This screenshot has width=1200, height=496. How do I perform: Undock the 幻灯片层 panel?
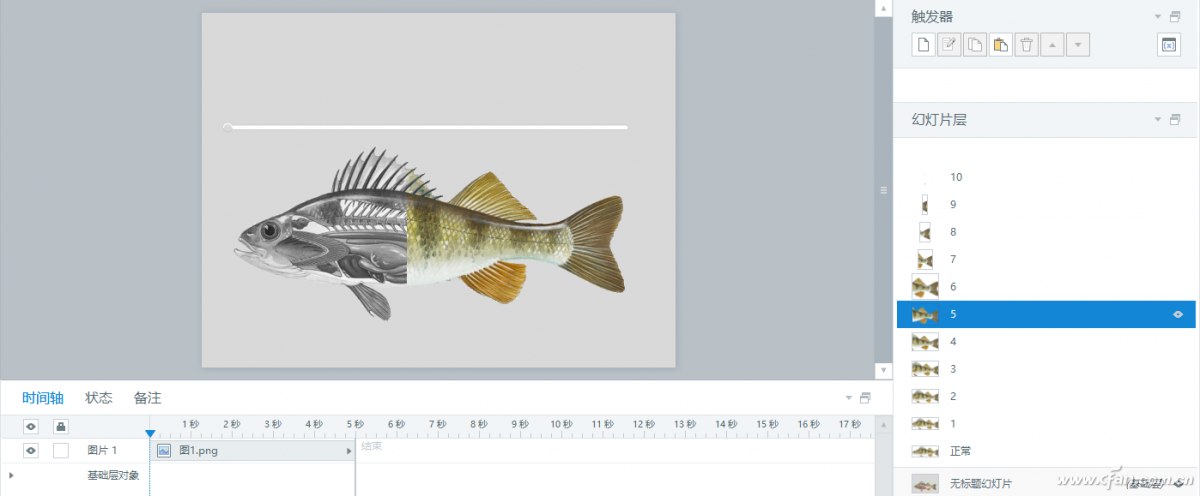[1175, 120]
